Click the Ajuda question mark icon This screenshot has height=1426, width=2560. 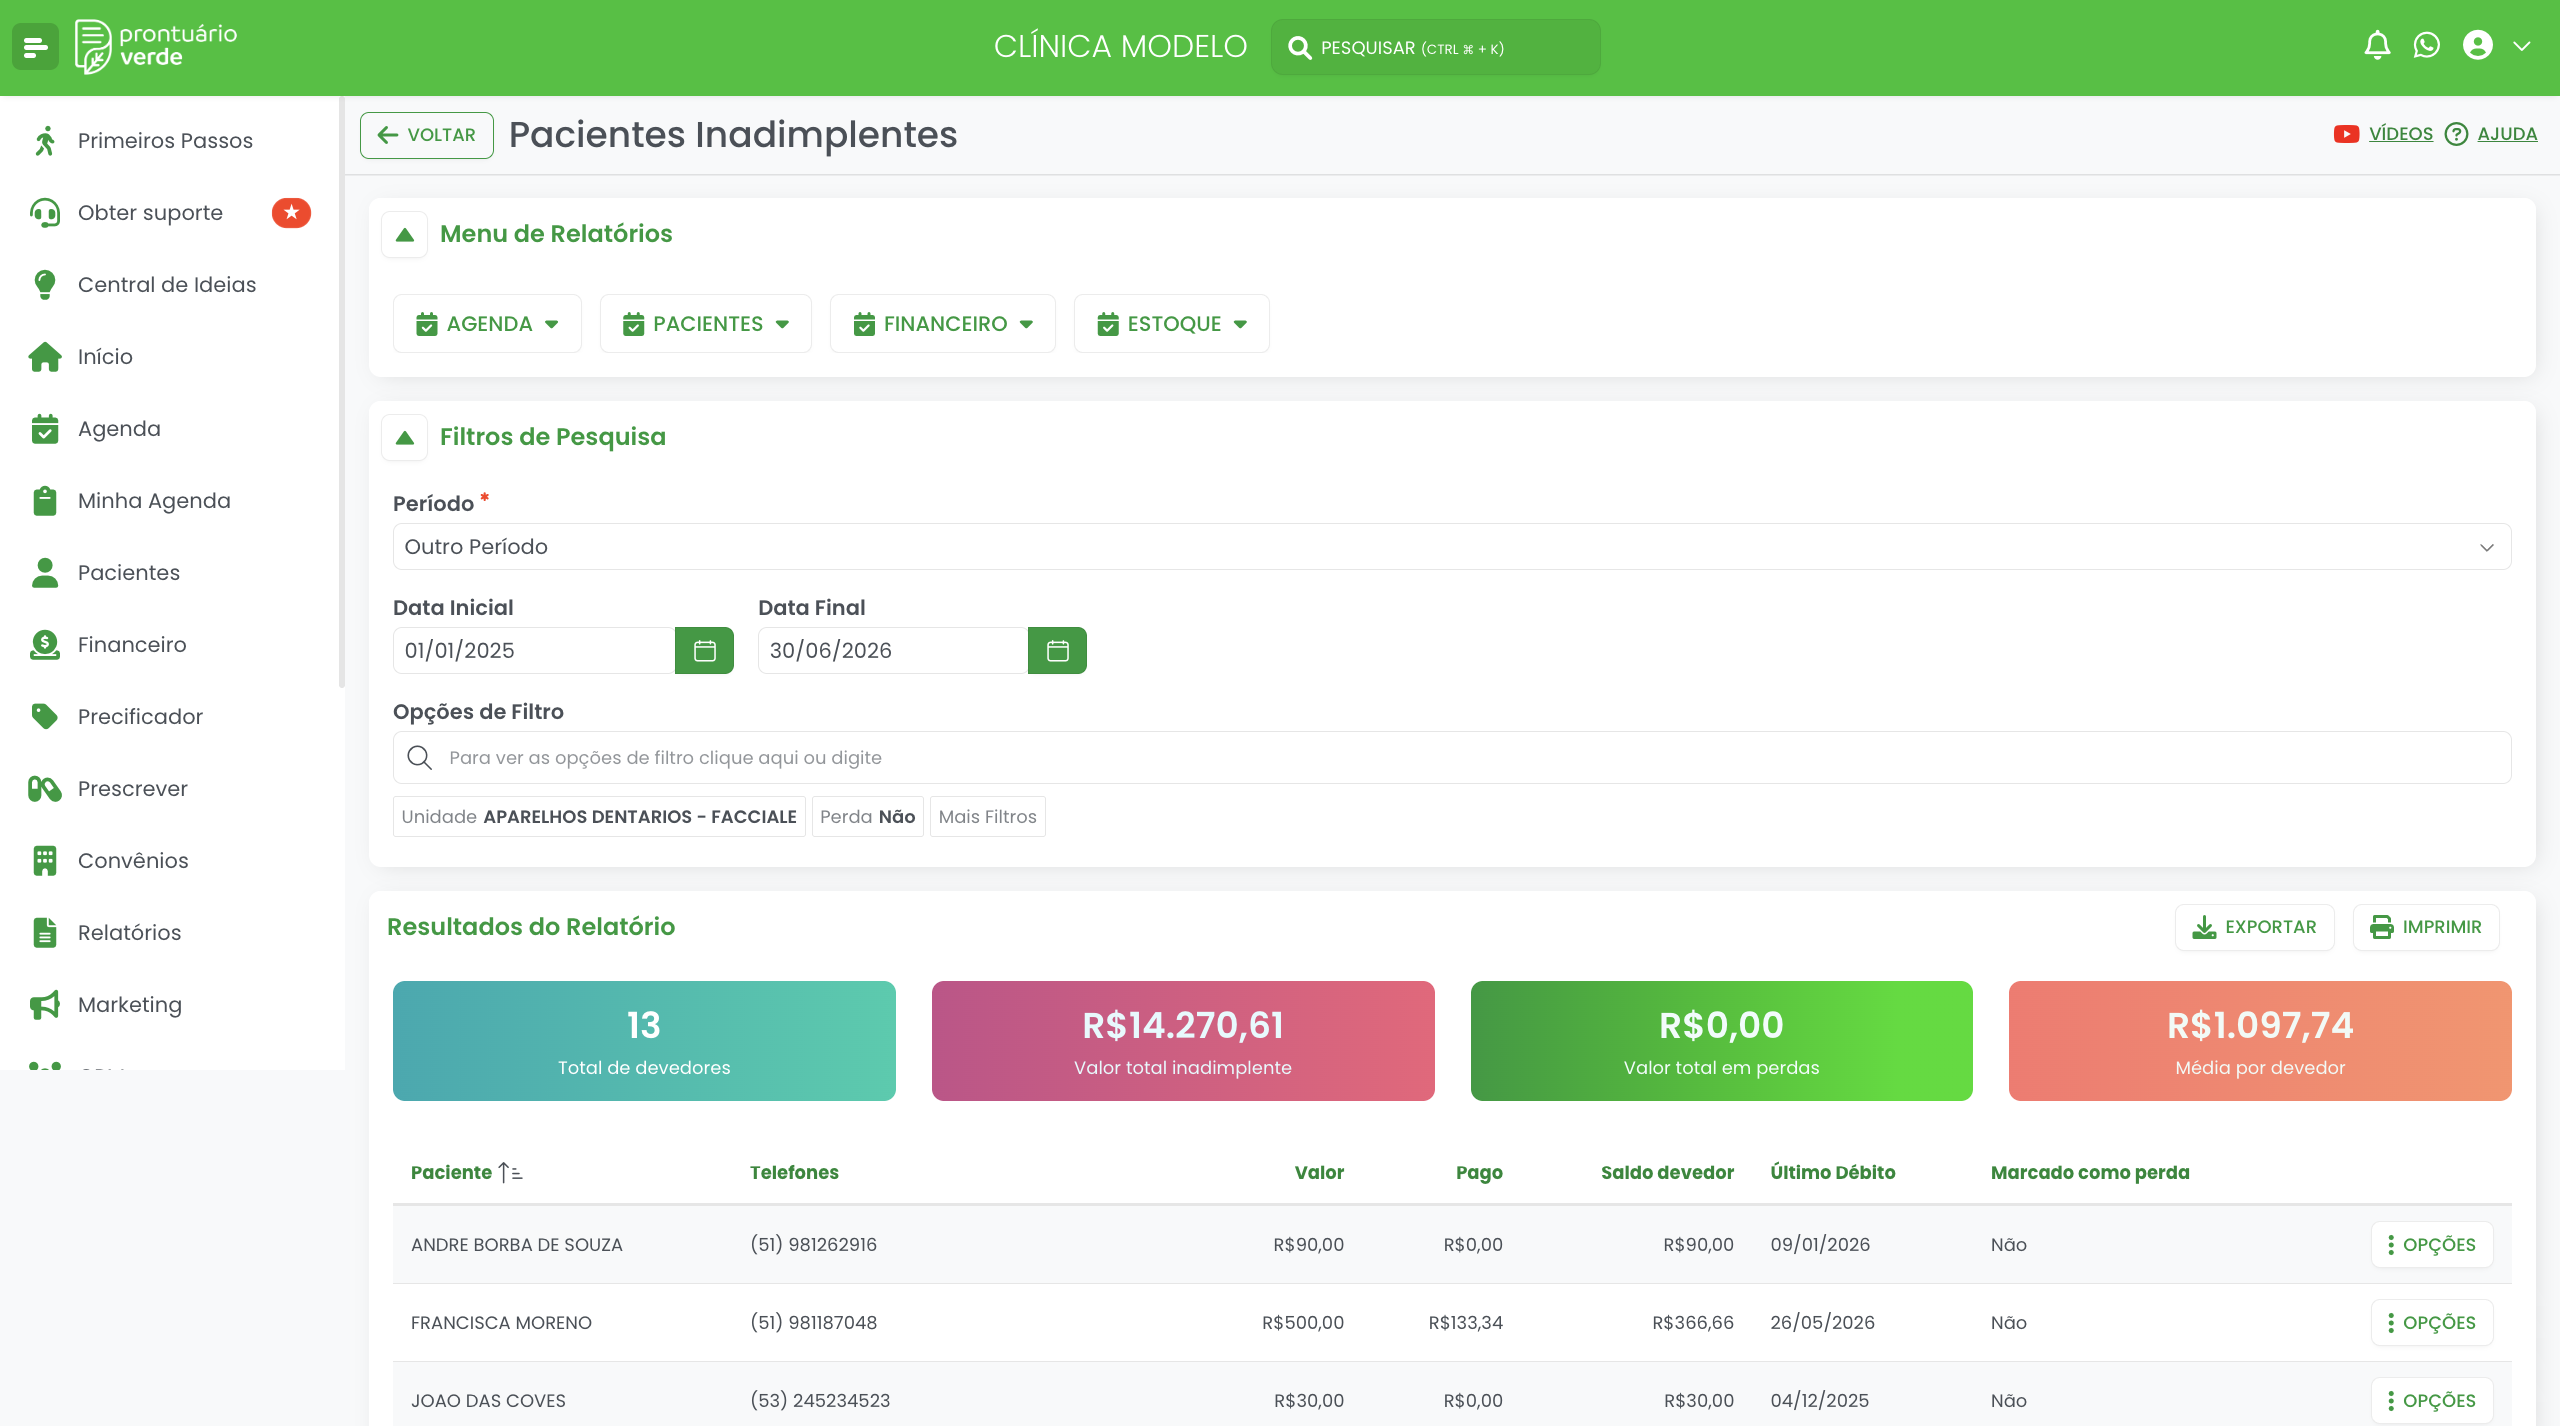point(2456,134)
